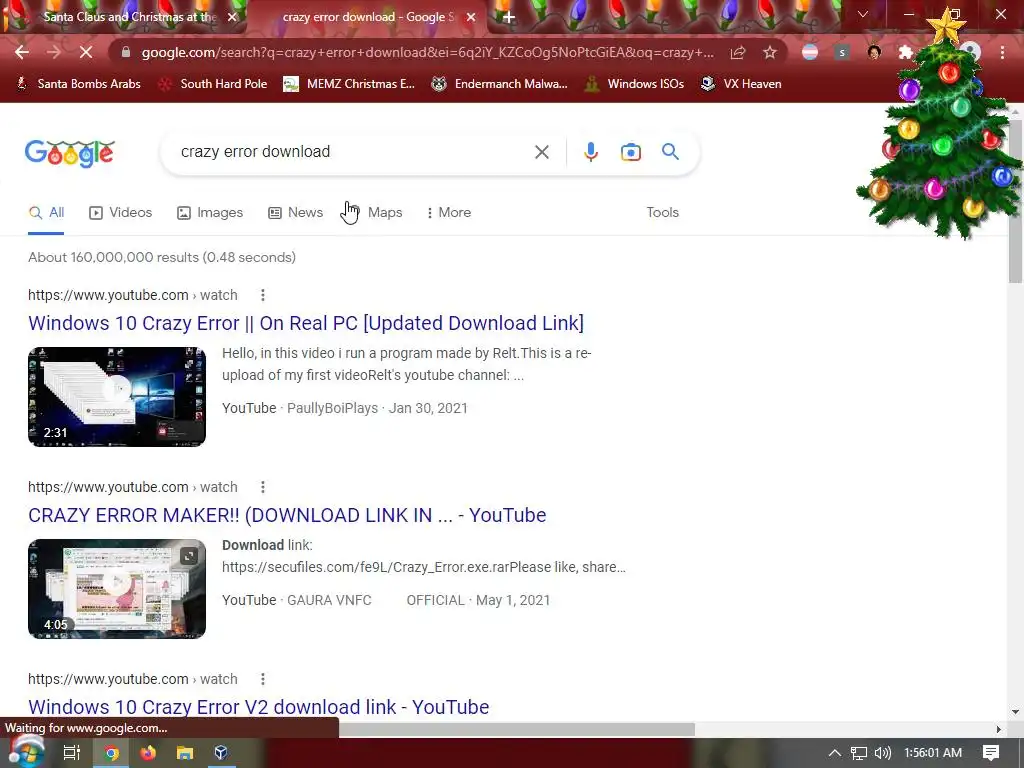This screenshot has width=1024, height=768.
Task: Open options for CRAZY ERROR MAKER result
Action: coord(263,487)
